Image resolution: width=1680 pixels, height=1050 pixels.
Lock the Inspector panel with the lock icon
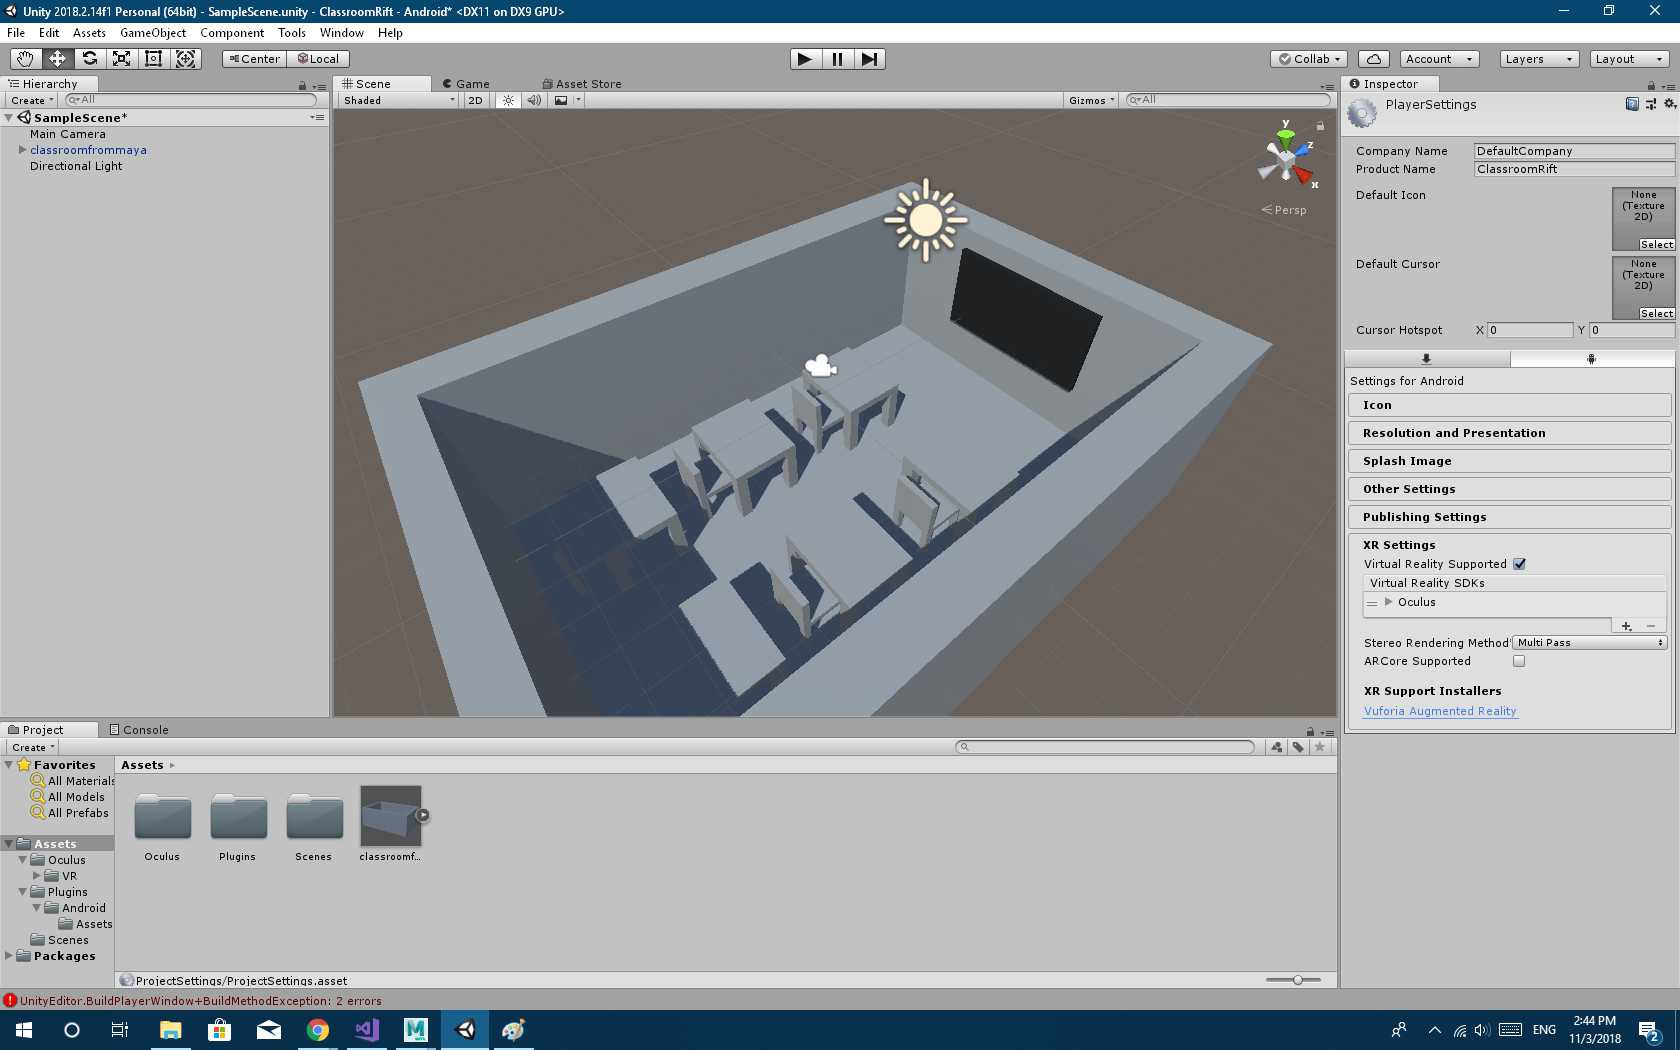1651,85
